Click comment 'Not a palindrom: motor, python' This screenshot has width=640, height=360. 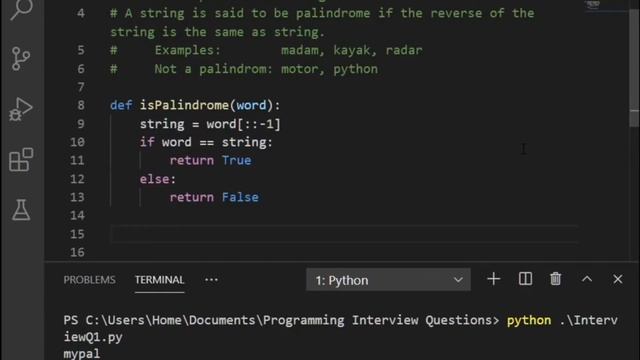point(266,69)
